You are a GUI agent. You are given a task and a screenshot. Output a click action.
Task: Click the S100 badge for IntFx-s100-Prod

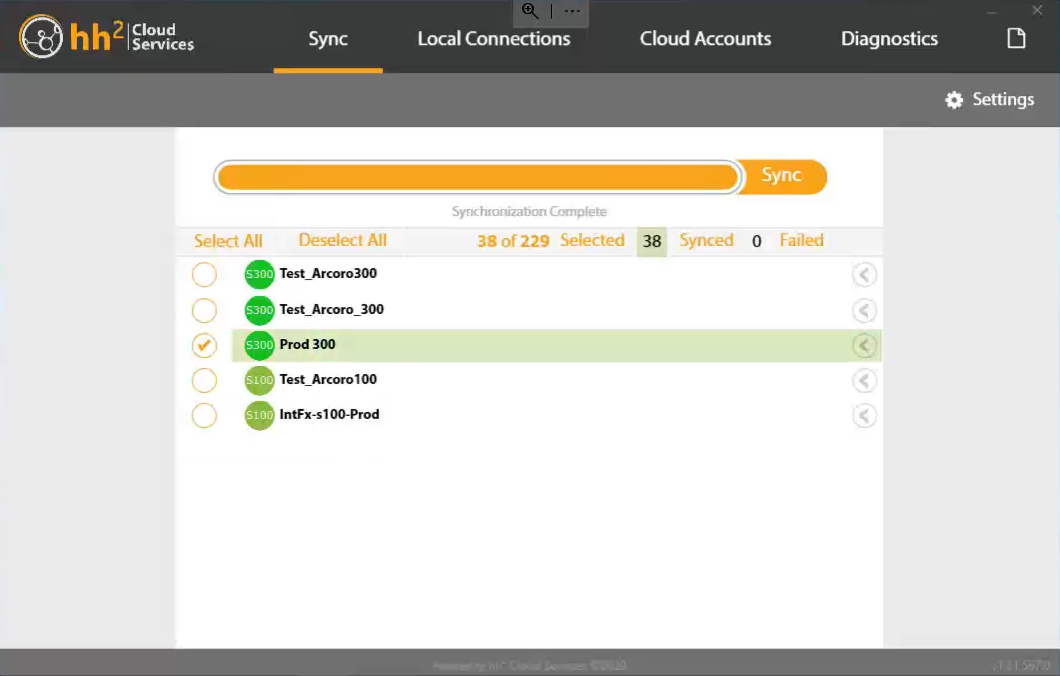(259, 415)
